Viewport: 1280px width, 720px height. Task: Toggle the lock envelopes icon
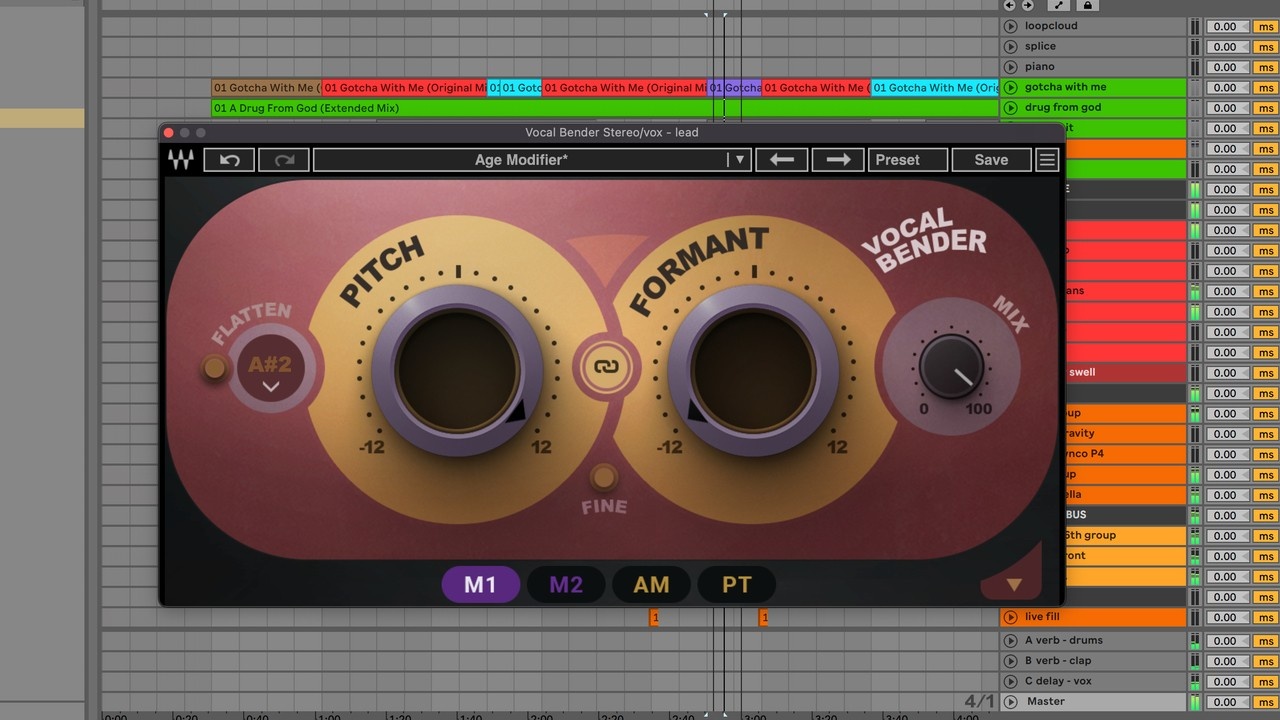1088,5
